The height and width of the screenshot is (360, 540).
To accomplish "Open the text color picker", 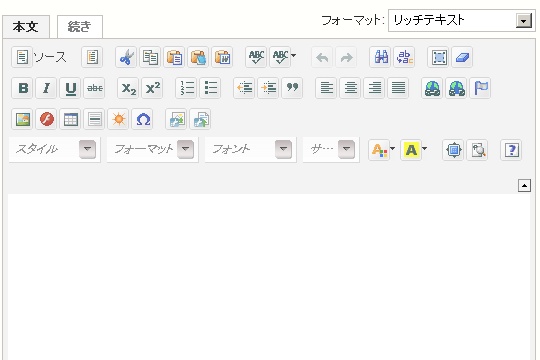I will [x=382, y=150].
